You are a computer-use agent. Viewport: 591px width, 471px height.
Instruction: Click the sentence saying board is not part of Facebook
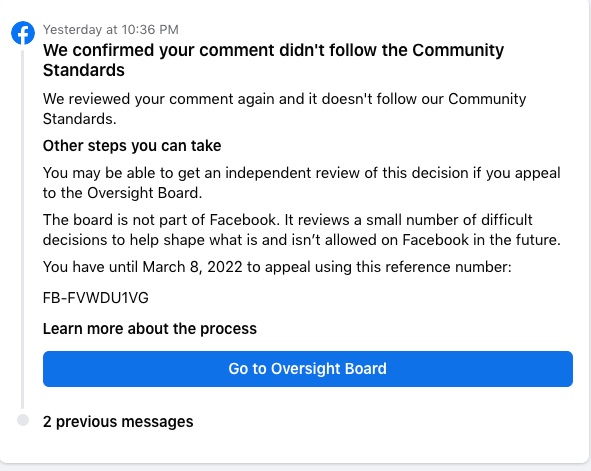161,220
